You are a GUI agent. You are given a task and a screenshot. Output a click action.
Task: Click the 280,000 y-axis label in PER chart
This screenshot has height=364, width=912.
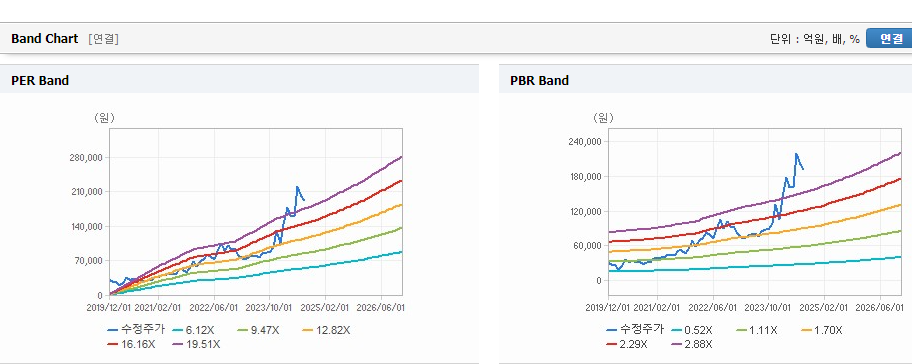pos(86,158)
